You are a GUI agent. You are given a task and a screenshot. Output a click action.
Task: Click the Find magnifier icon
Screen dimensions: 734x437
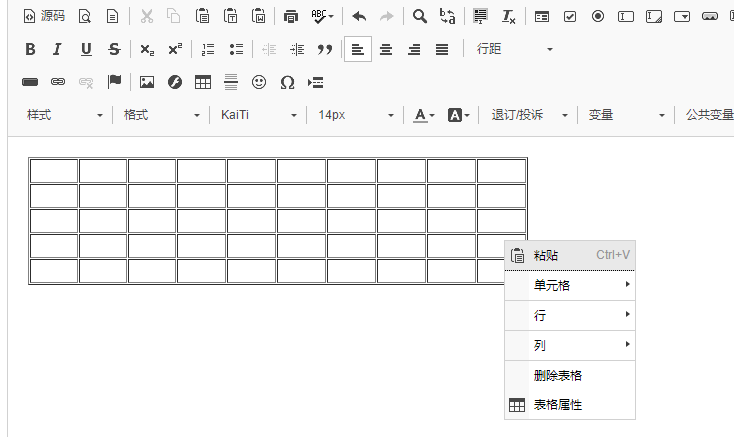tap(420, 16)
